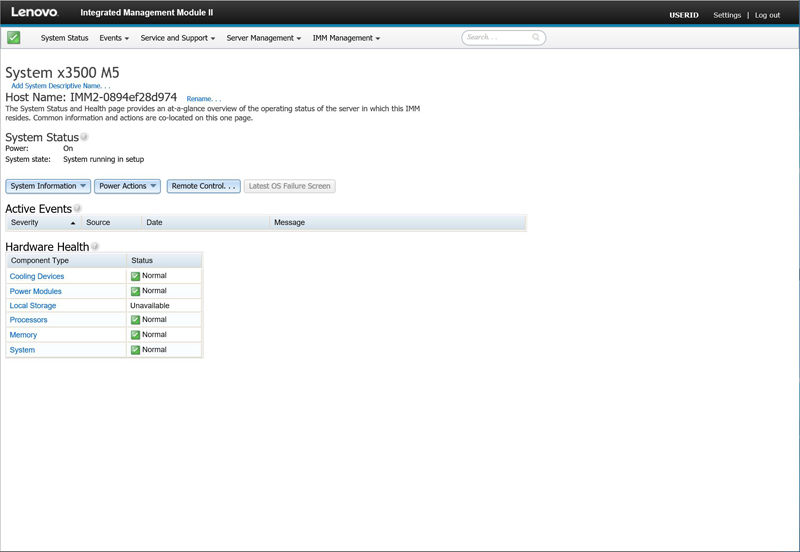This screenshot has height=552, width=800.
Task: Click help icon beside Active Events heading
Action: 77,208
